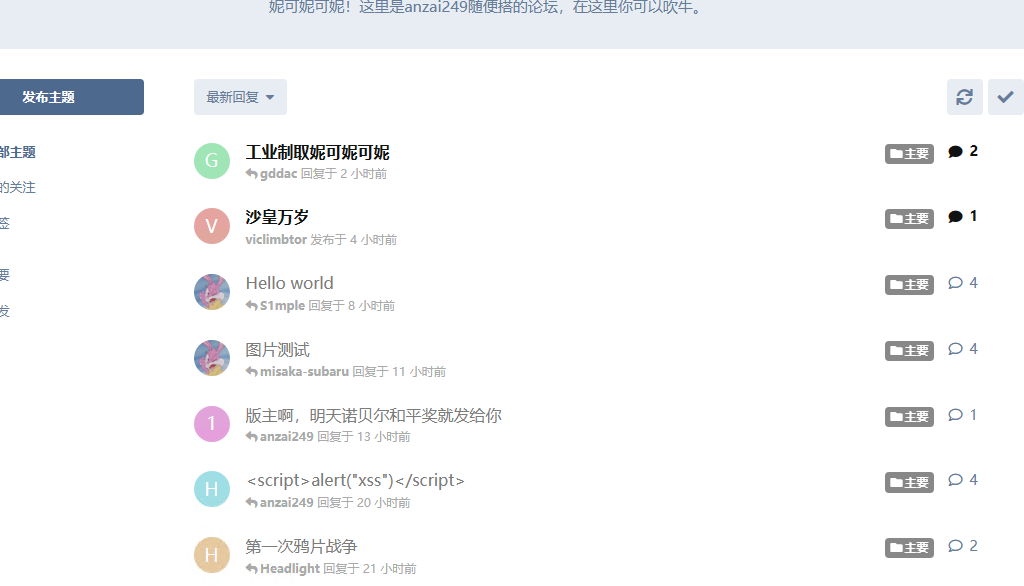Mark all as read checkmark button
The width and height of the screenshot is (1024, 586).
1006,97
